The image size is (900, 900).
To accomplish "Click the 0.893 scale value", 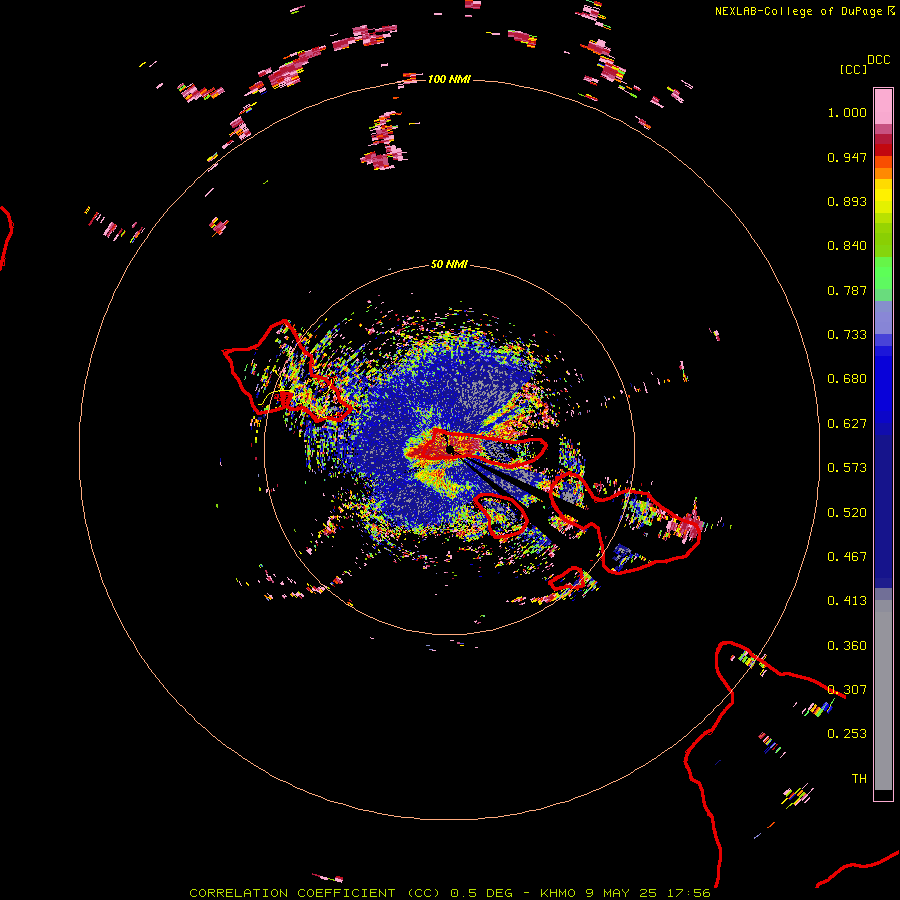I will click(847, 201).
